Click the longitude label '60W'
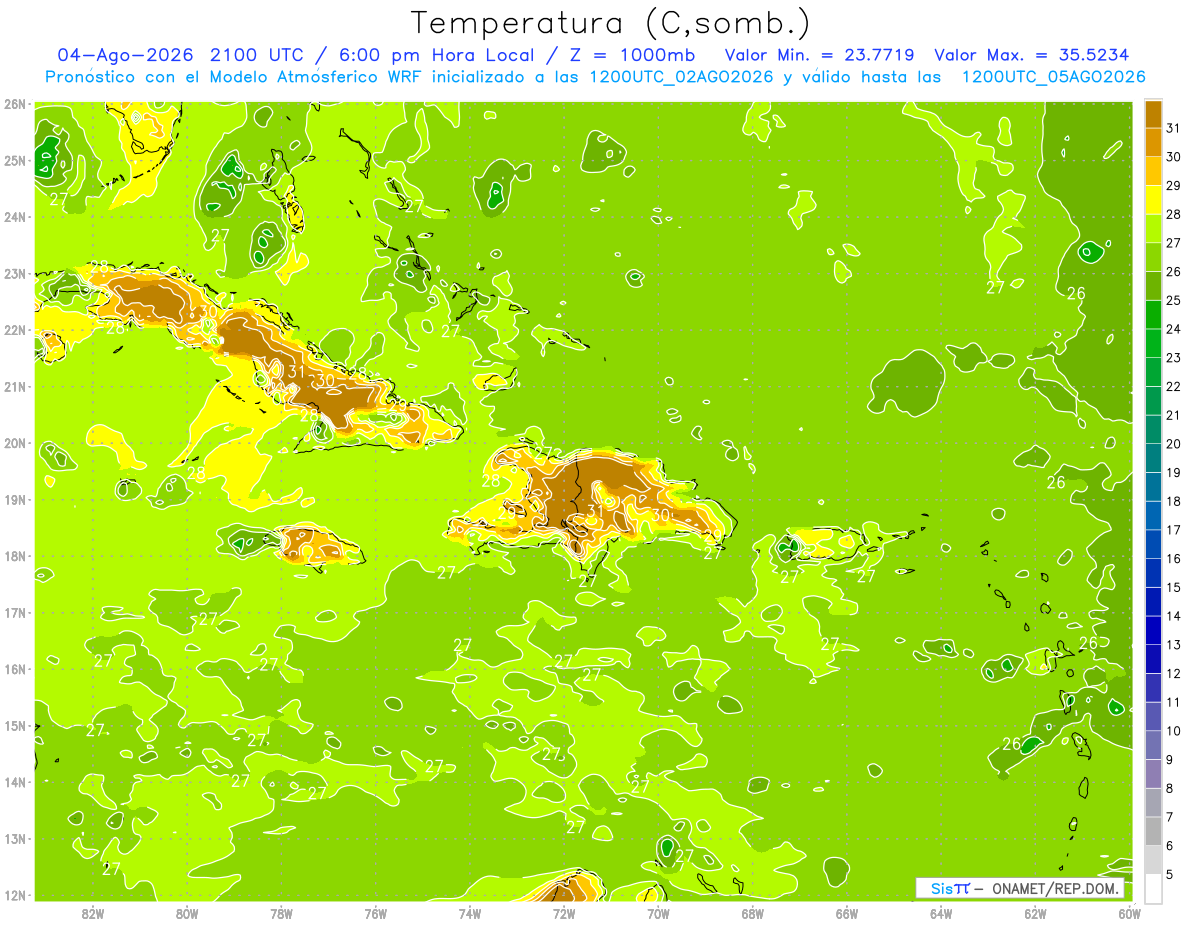Viewport: 1200px width, 927px height. click(1129, 913)
